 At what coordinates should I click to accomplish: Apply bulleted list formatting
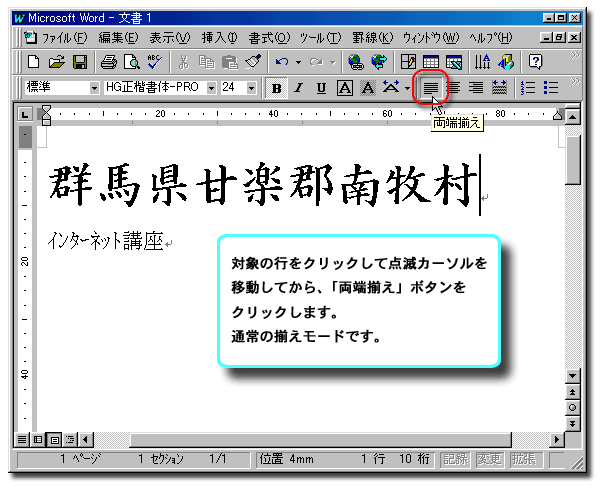tap(551, 88)
